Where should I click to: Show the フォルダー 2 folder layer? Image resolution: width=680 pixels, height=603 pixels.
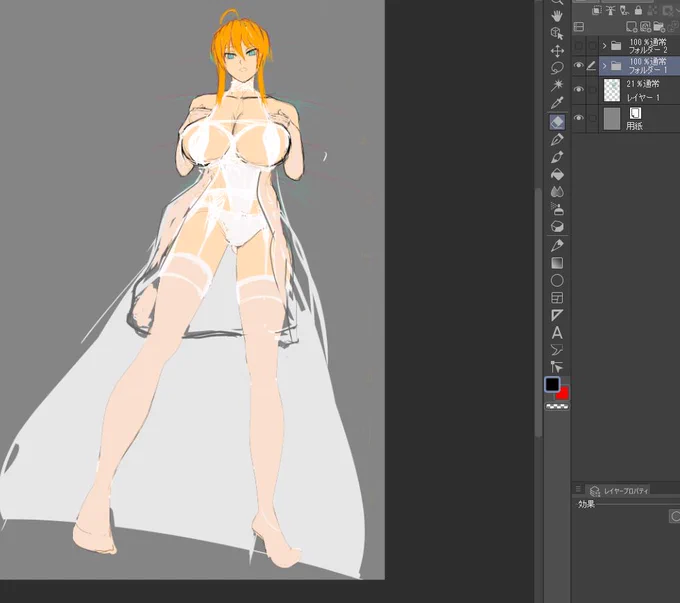[x=579, y=46]
